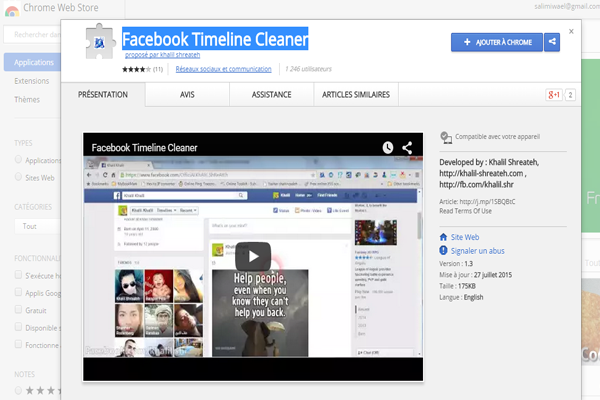Select Extensions in the left sidebar
This screenshot has width=600, height=400.
tap(32, 81)
